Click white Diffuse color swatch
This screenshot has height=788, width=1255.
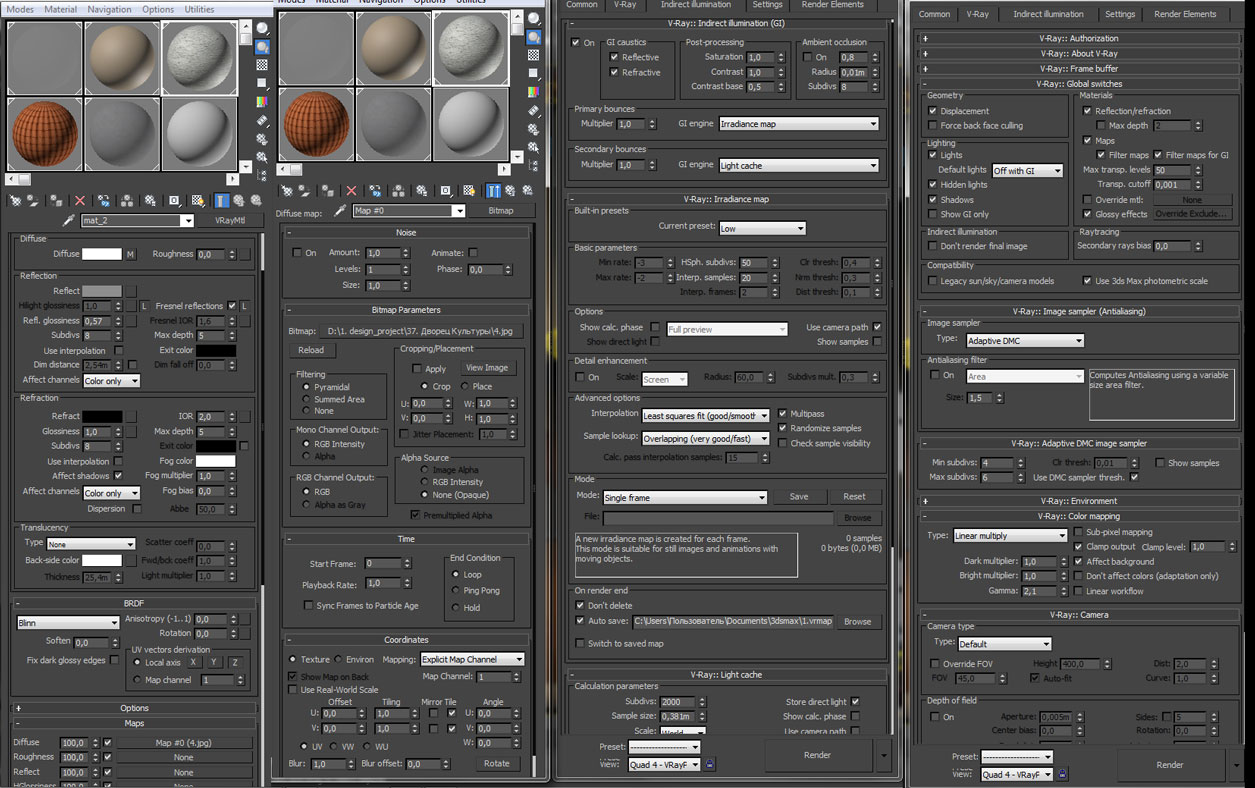[x=102, y=254]
